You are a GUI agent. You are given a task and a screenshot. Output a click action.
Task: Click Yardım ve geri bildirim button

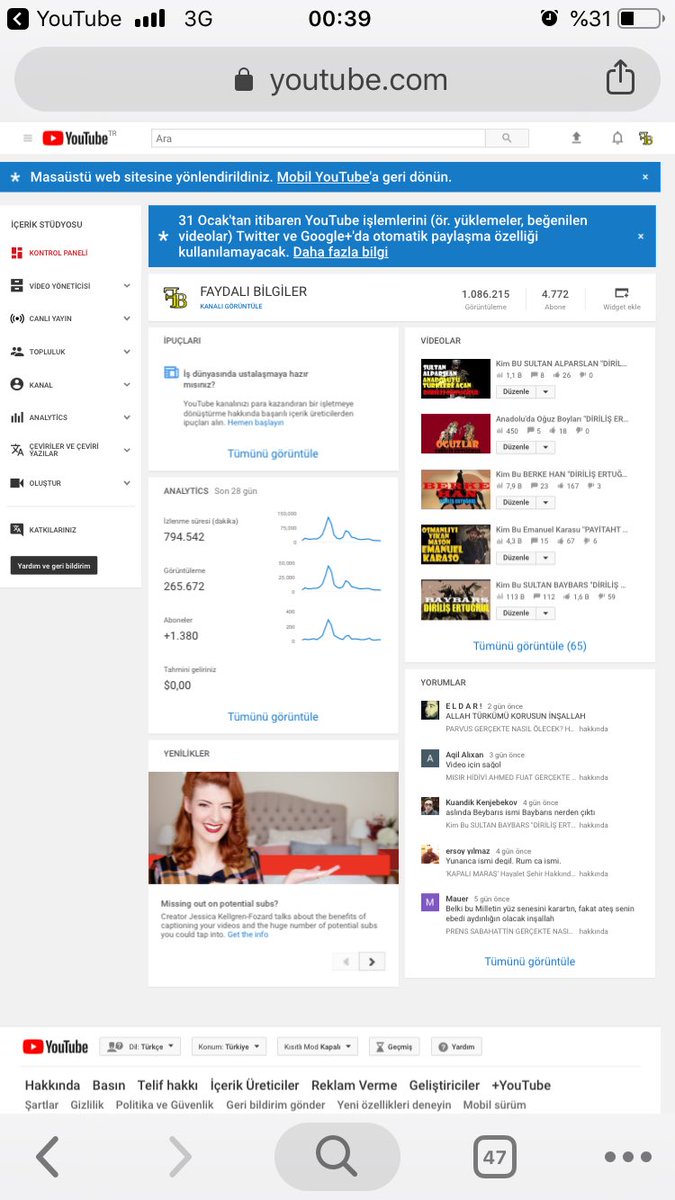[x=54, y=566]
